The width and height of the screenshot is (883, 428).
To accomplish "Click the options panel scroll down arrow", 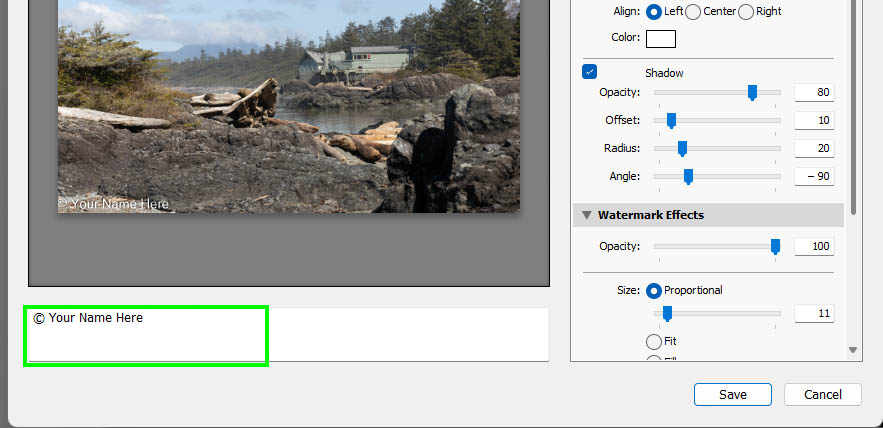I will (853, 350).
